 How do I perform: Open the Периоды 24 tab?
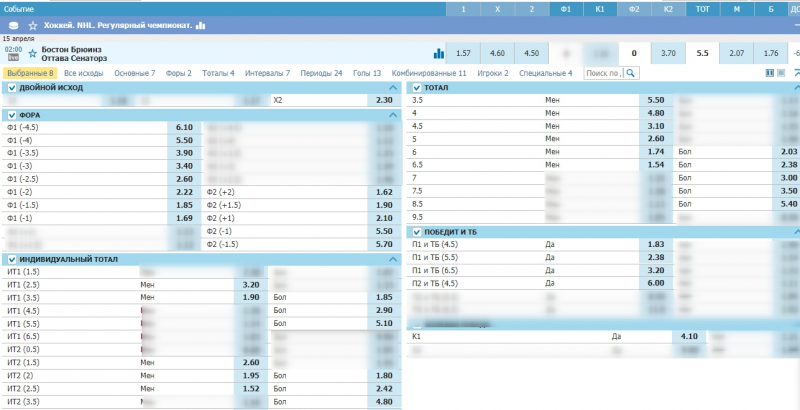coord(321,73)
